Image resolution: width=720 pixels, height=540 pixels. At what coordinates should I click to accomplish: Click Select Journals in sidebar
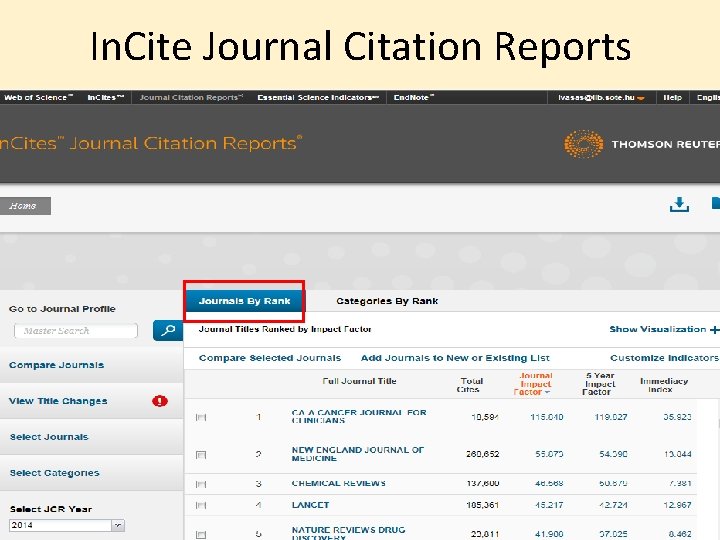click(x=49, y=437)
